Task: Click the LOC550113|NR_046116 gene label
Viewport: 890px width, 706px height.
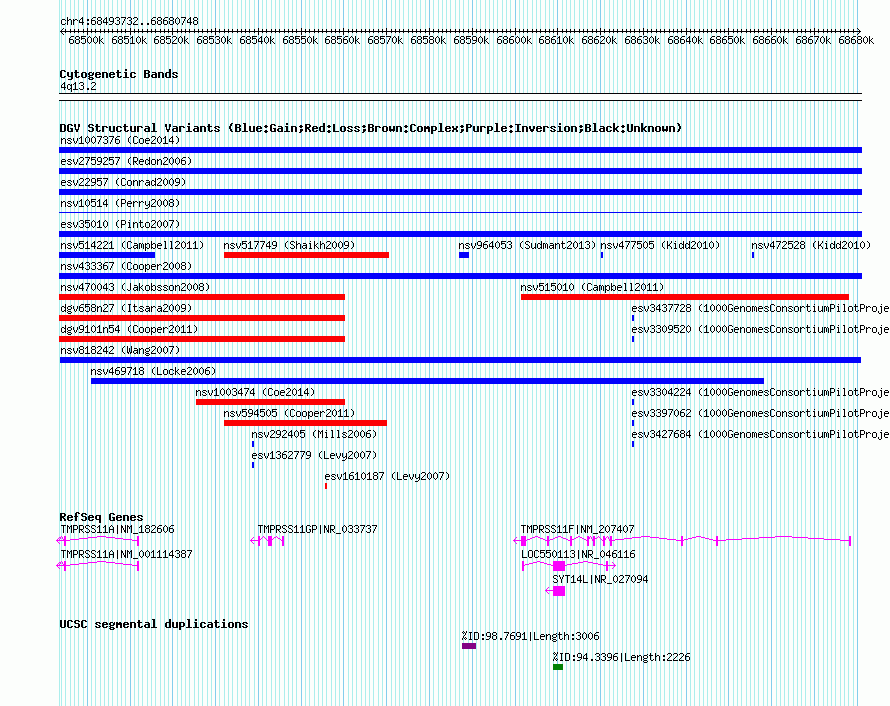Action: coord(578,554)
